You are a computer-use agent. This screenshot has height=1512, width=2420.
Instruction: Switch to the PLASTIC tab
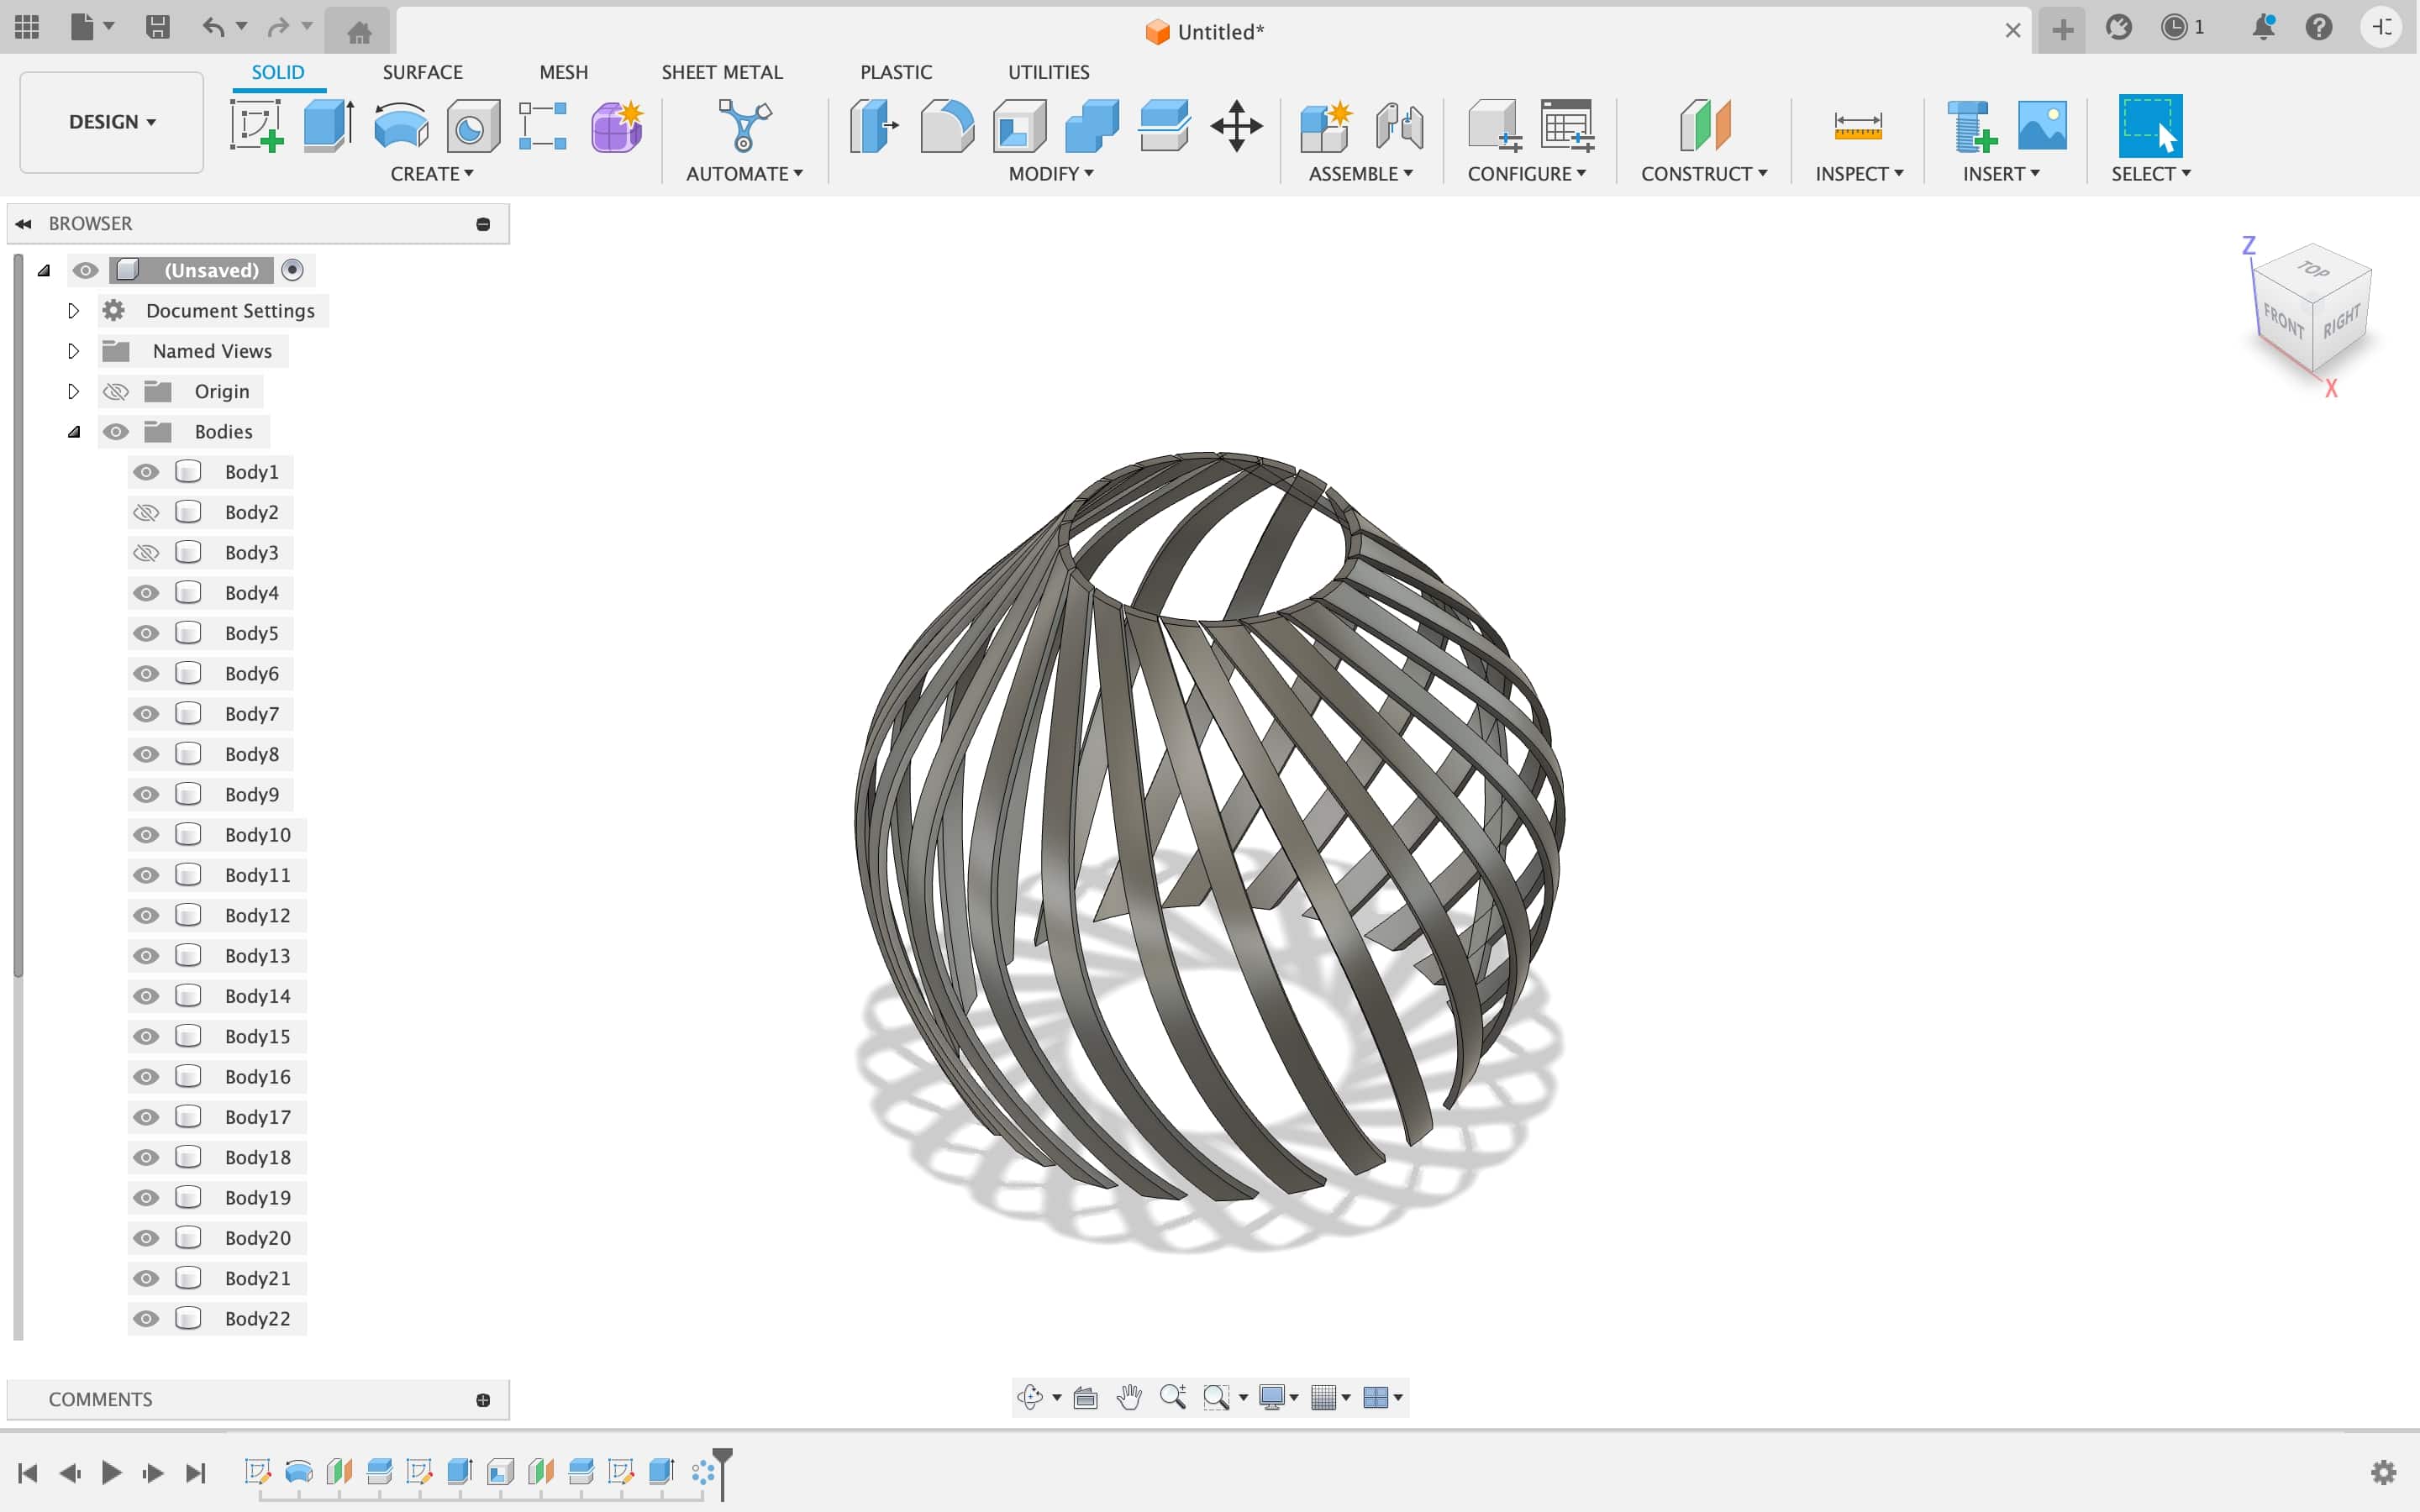tap(896, 72)
